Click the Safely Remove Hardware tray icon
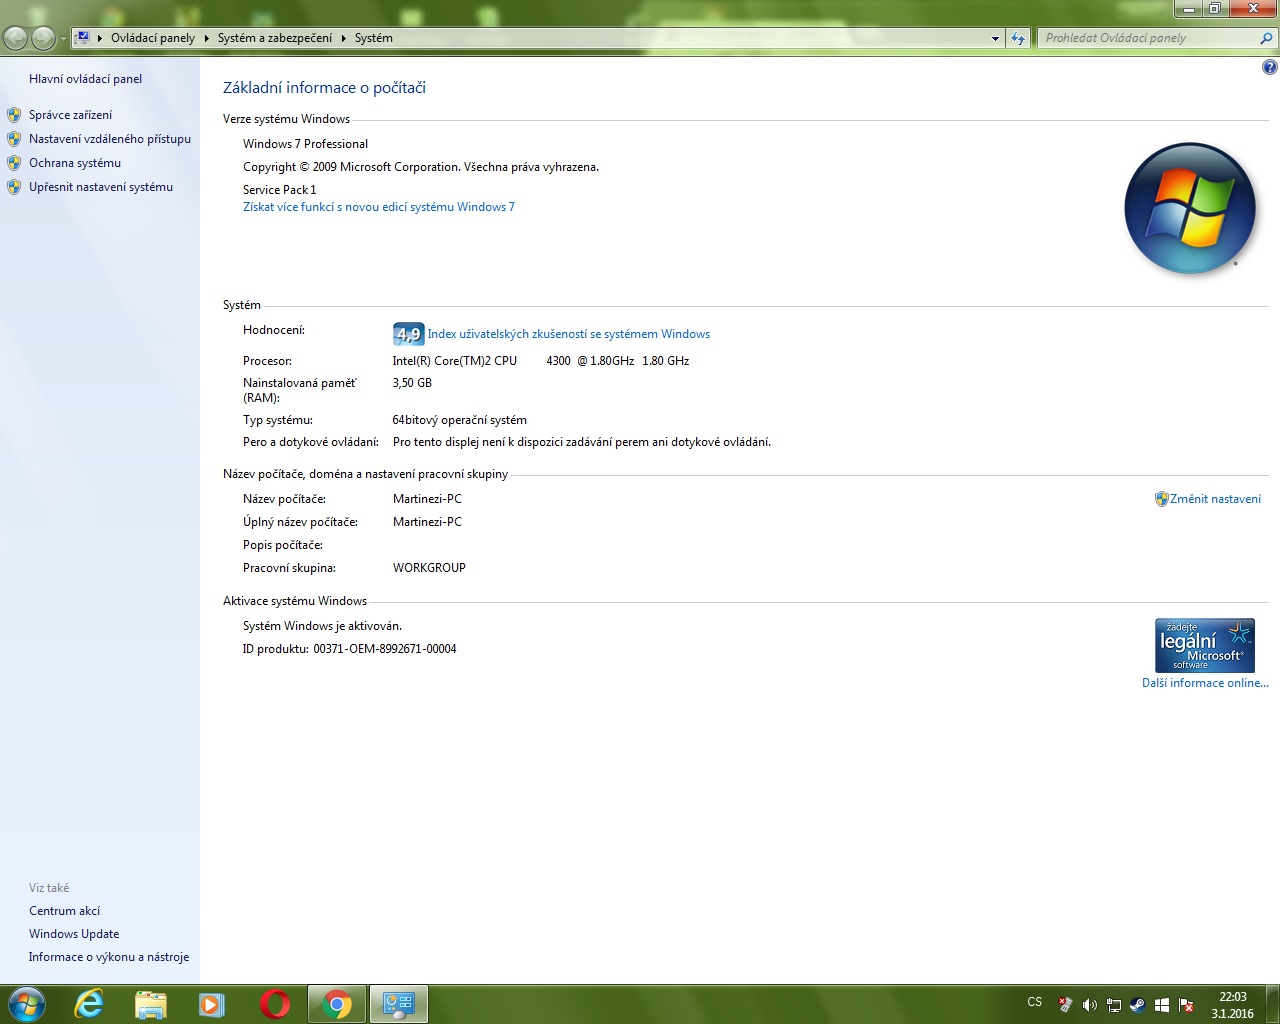Viewport: 1280px width, 1024px height. coord(1066,1005)
